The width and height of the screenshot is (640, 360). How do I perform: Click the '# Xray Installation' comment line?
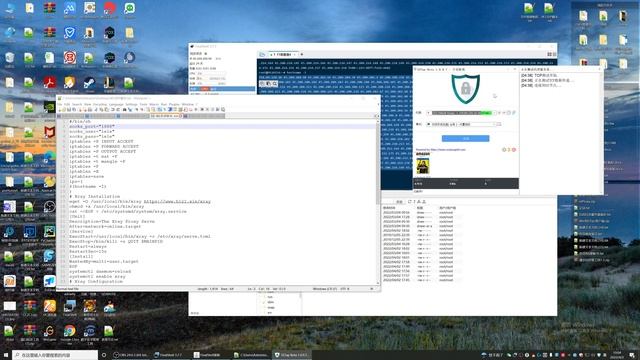point(94,196)
